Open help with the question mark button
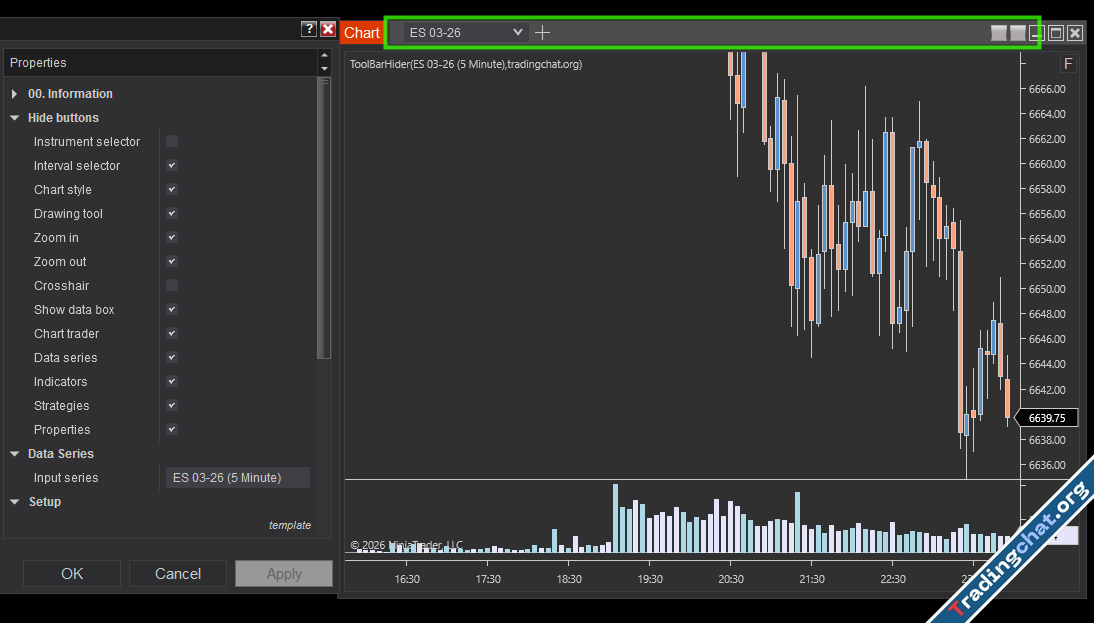Screen dimensions: 1094x623 point(309,30)
